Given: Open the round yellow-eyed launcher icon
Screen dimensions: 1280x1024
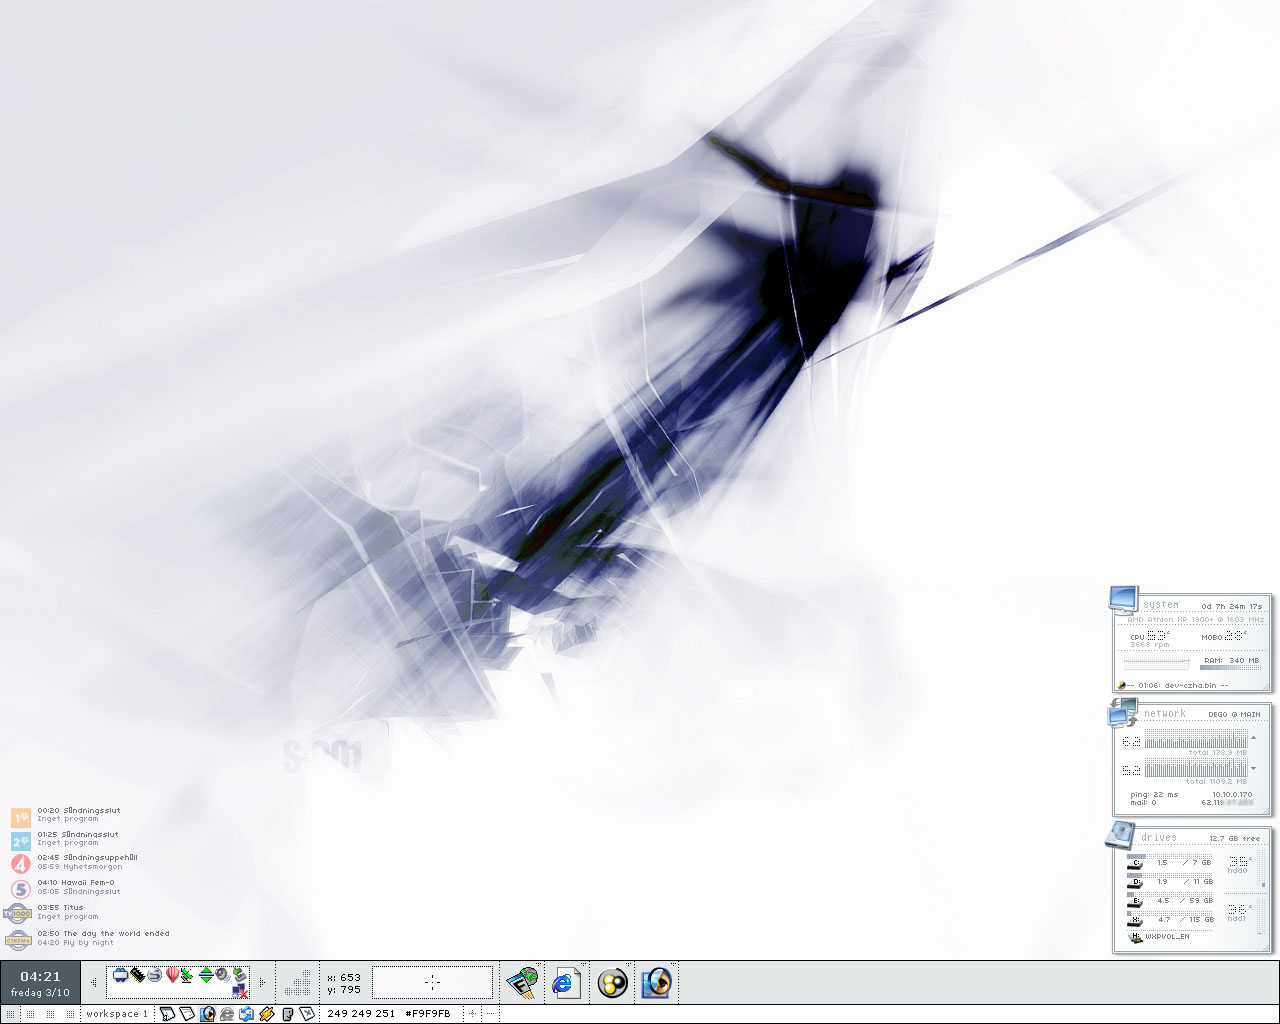Looking at the screenshot, I should coord(612,982).
